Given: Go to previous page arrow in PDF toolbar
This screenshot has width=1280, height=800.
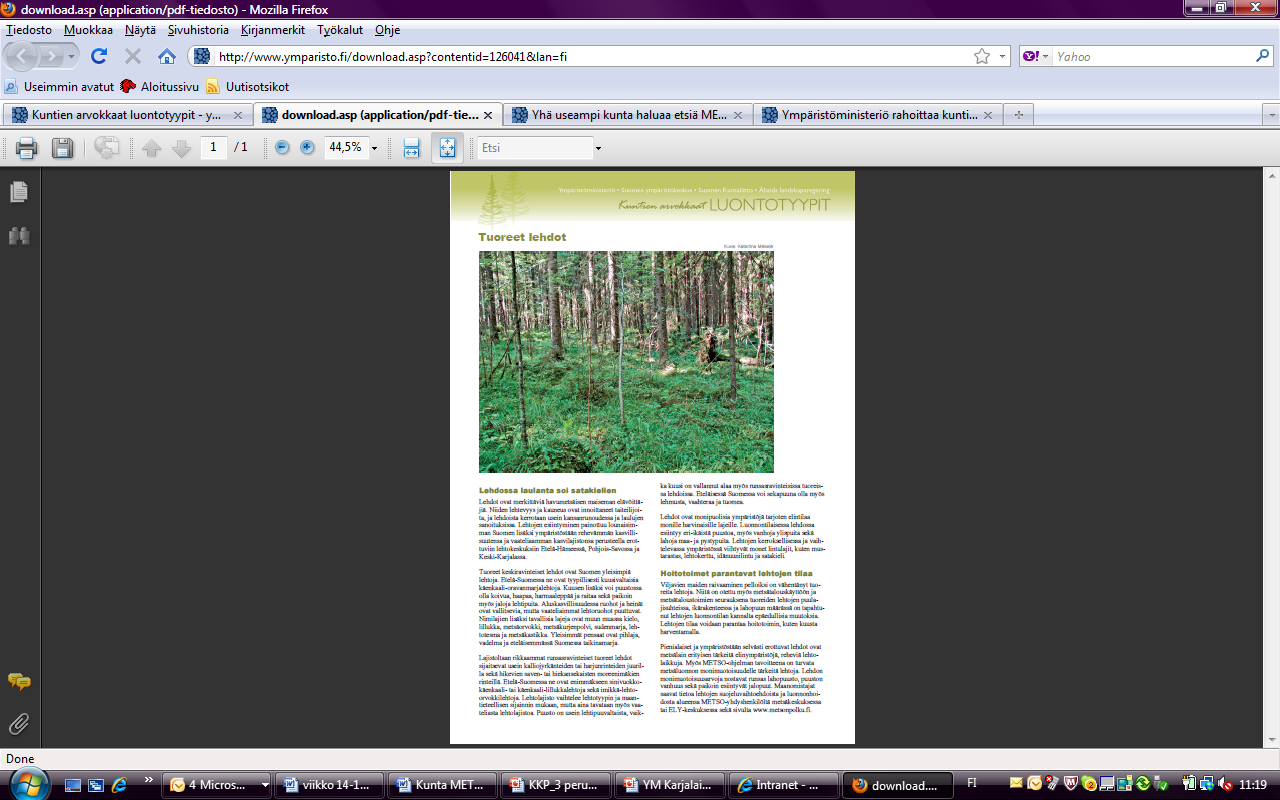Looking at the screenshot, I should click(x=151, y=148).
